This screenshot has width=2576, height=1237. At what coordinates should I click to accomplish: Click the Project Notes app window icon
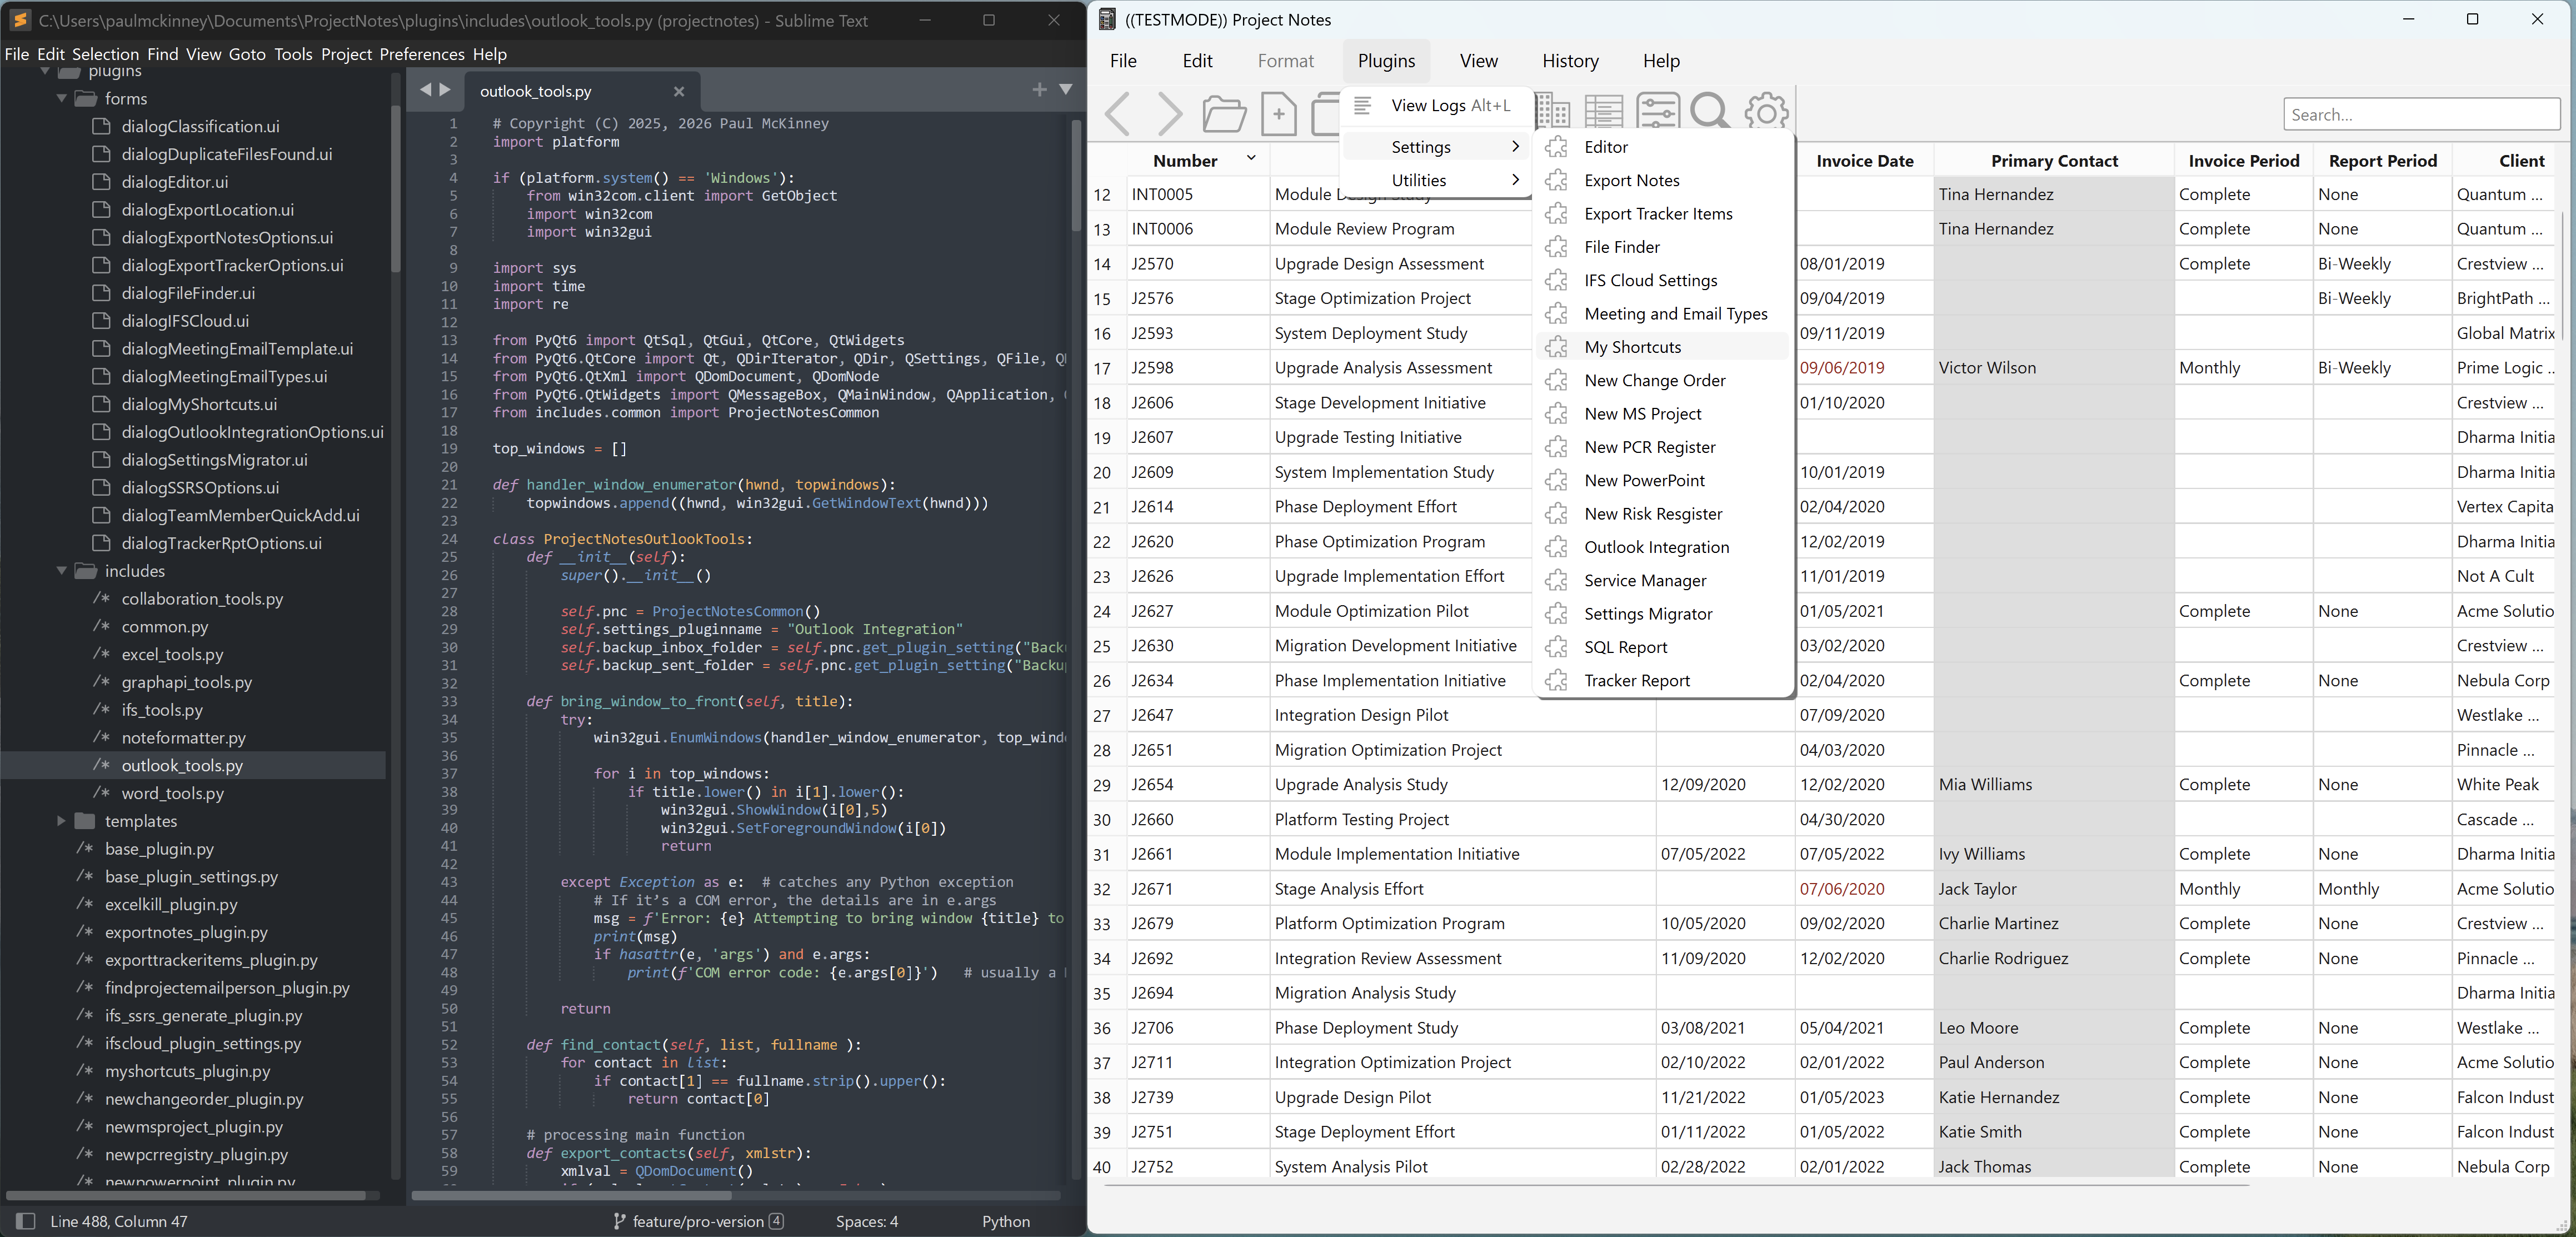coord(1107,19)
